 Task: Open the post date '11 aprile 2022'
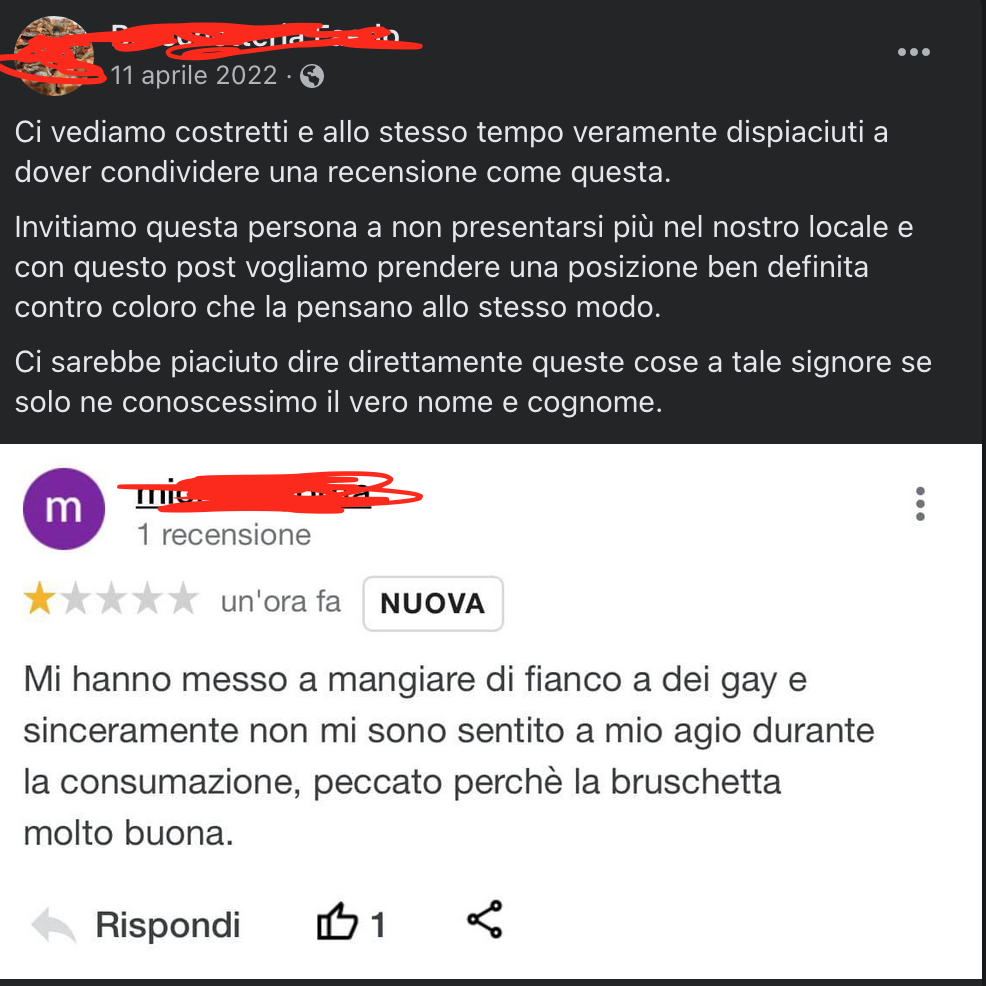coord(194,75)
